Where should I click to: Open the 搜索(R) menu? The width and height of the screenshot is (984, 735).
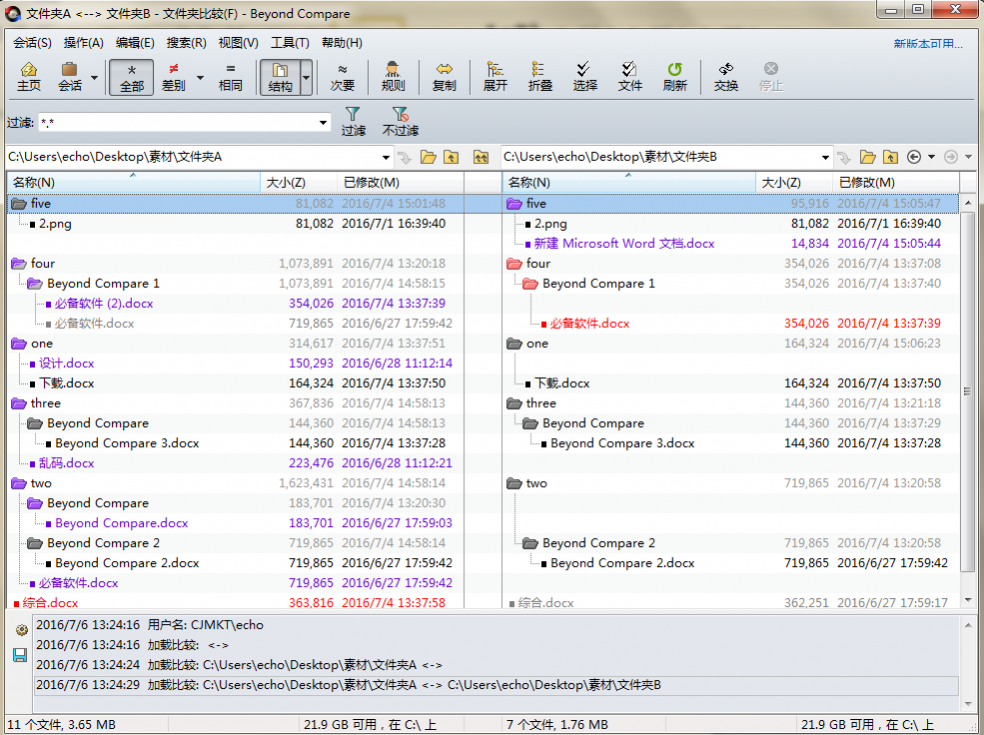(186, 43)
